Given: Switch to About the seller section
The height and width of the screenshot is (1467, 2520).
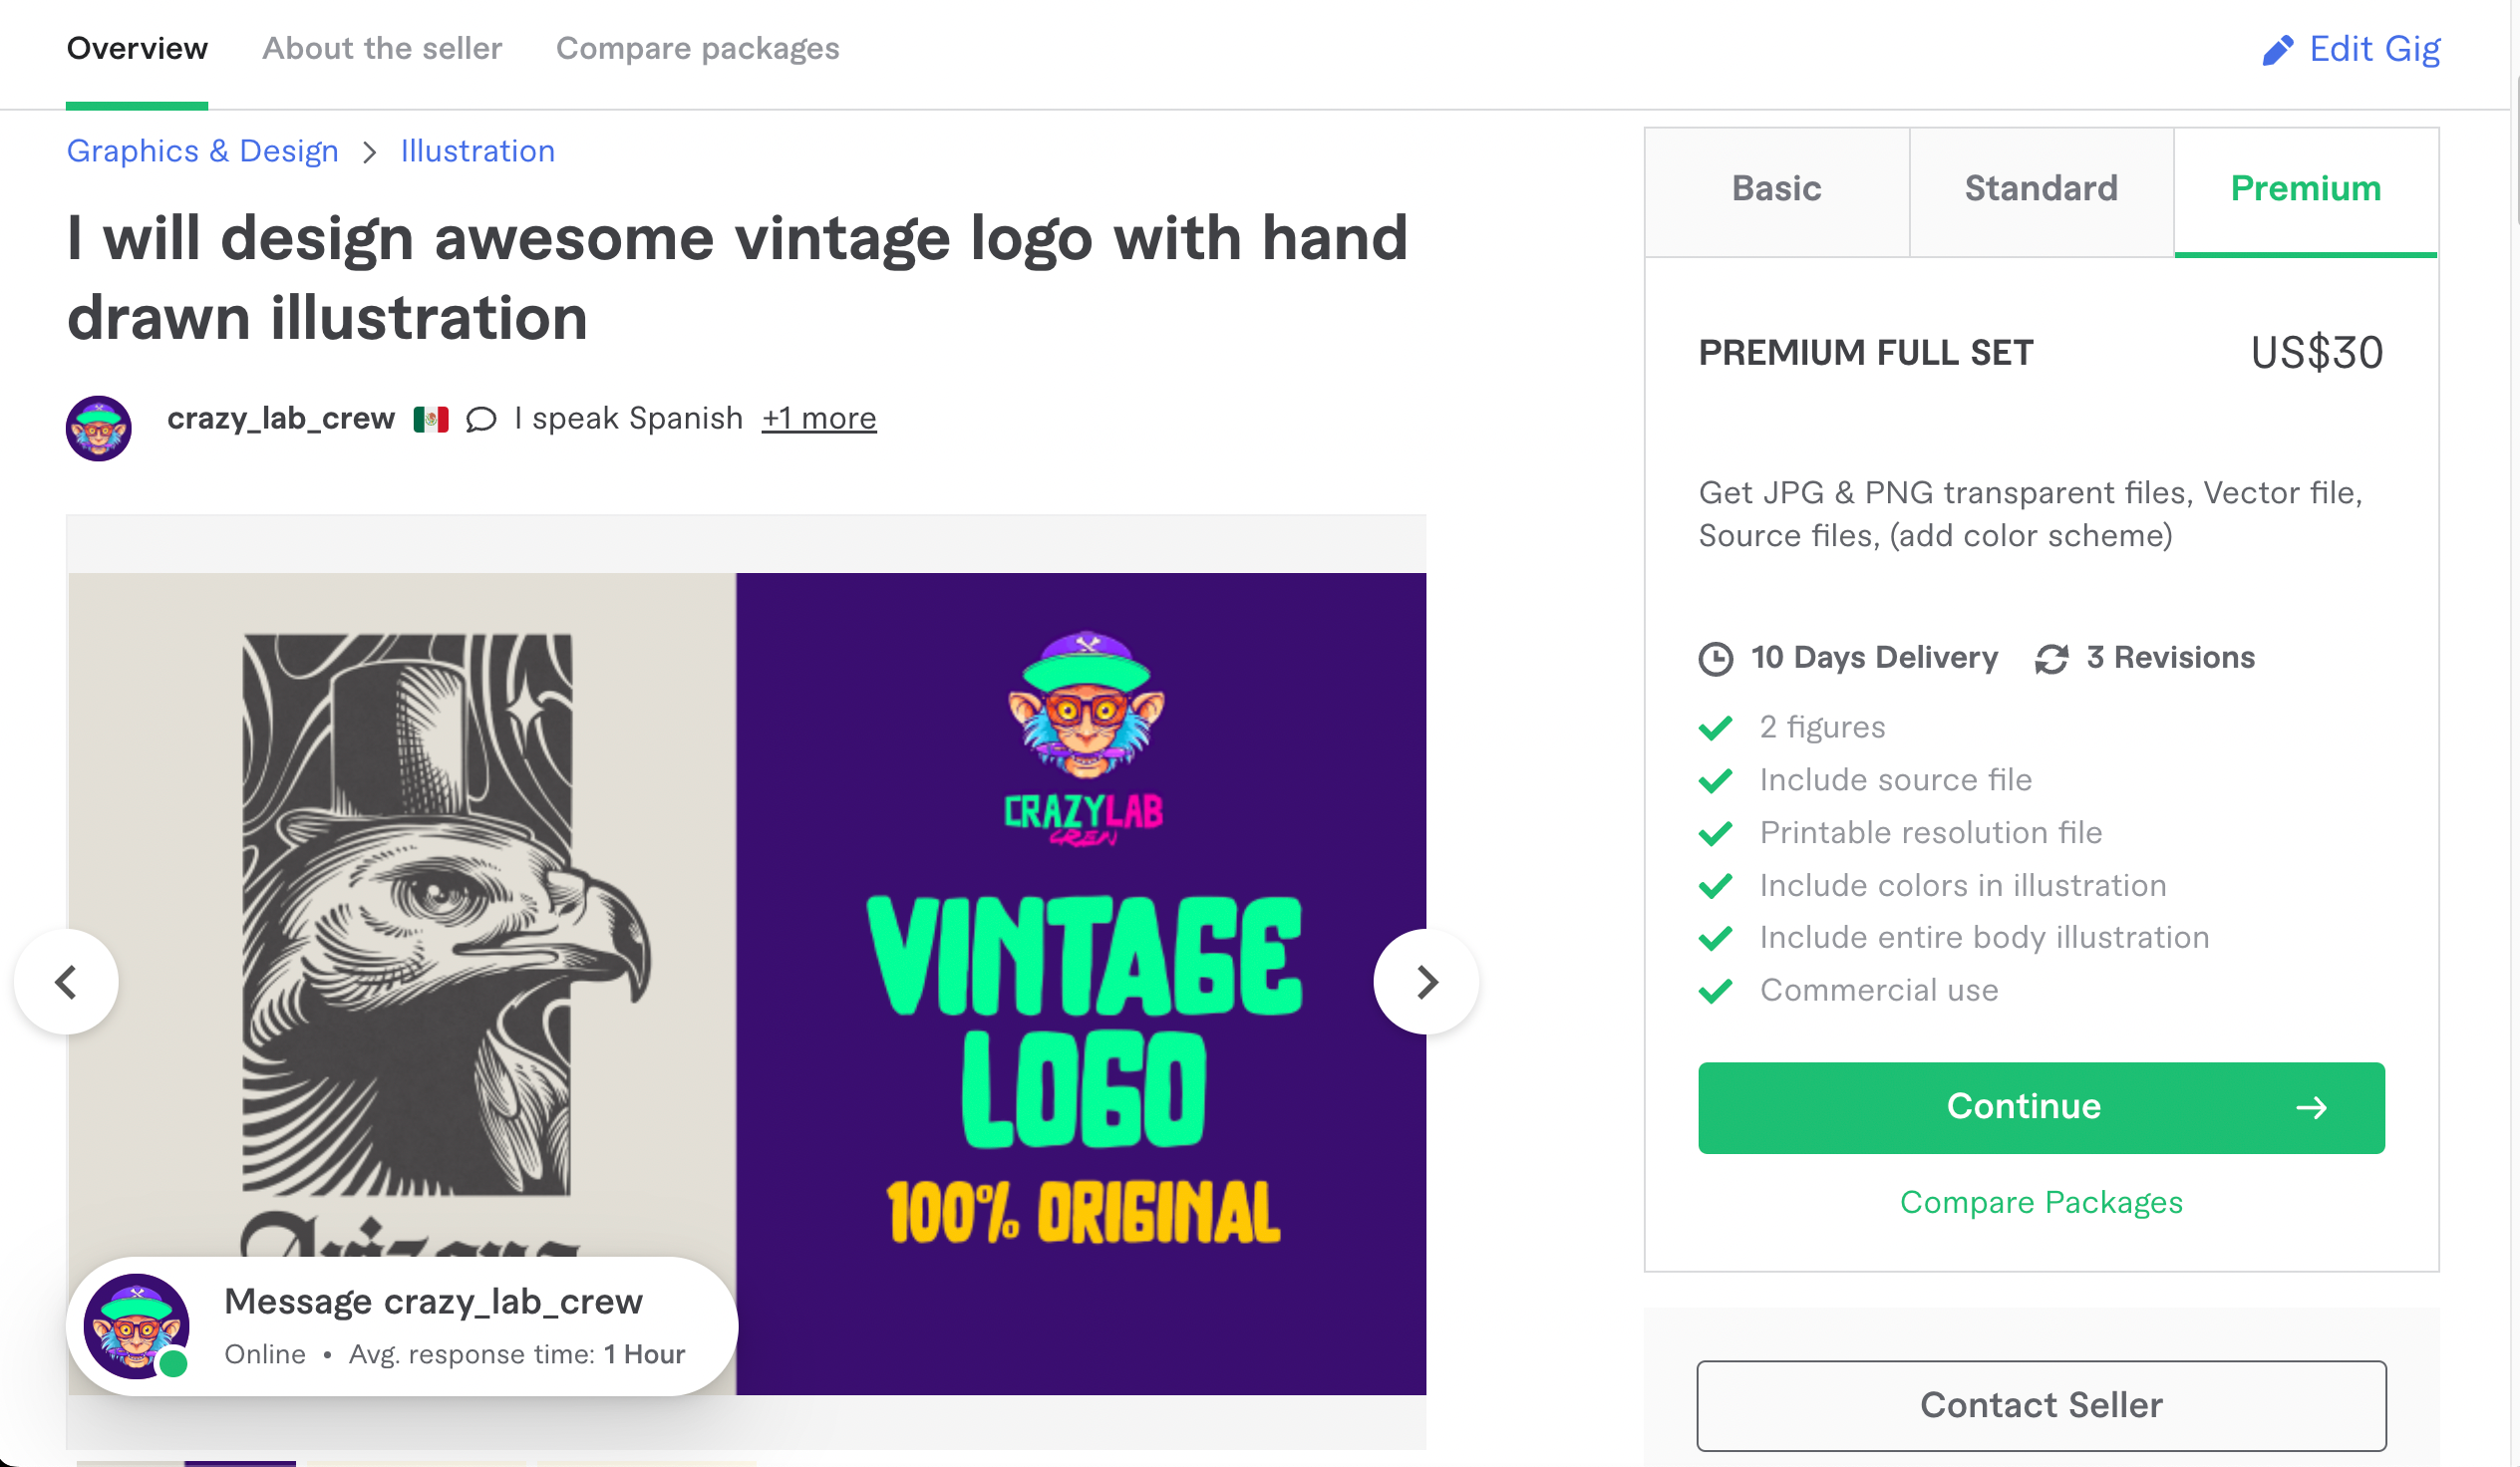Looking at the screenshot, I should click(382, 49).
